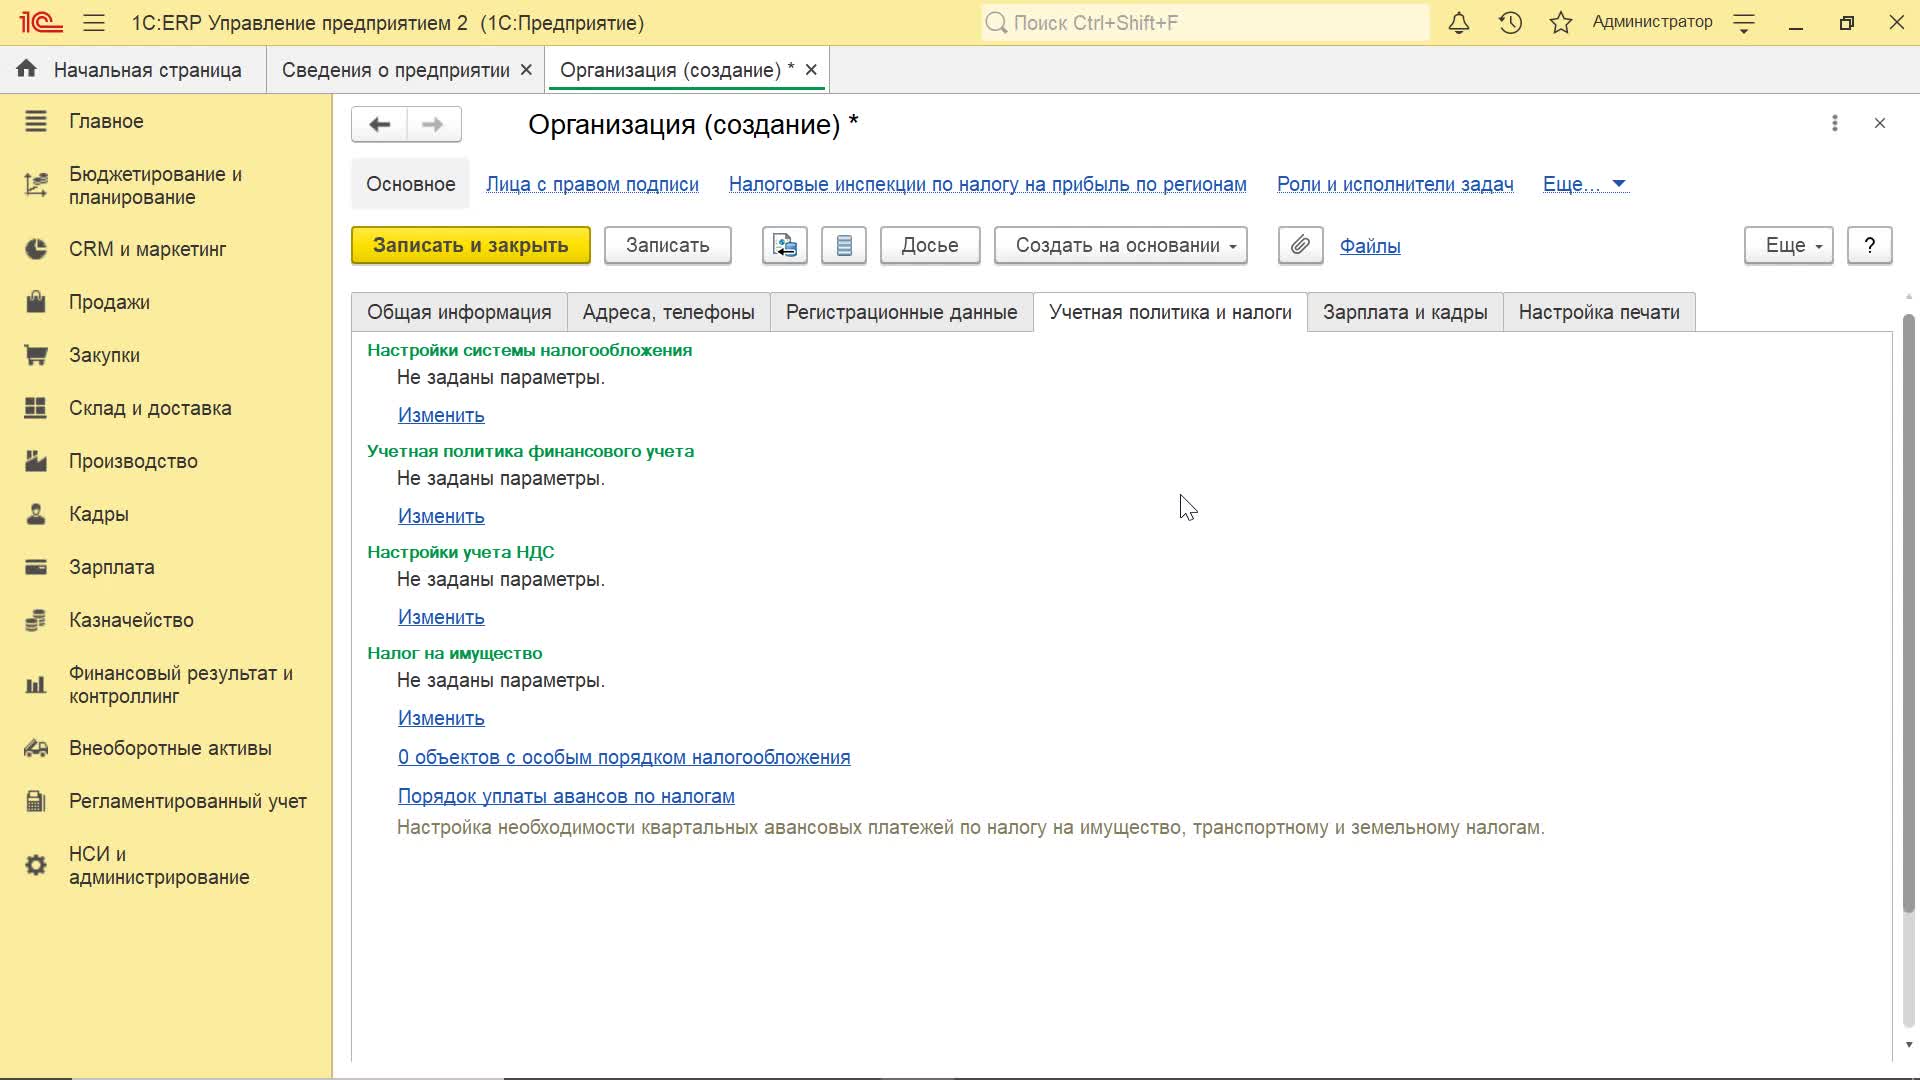Click Изменить under Налог на имущество

point(441,718)
